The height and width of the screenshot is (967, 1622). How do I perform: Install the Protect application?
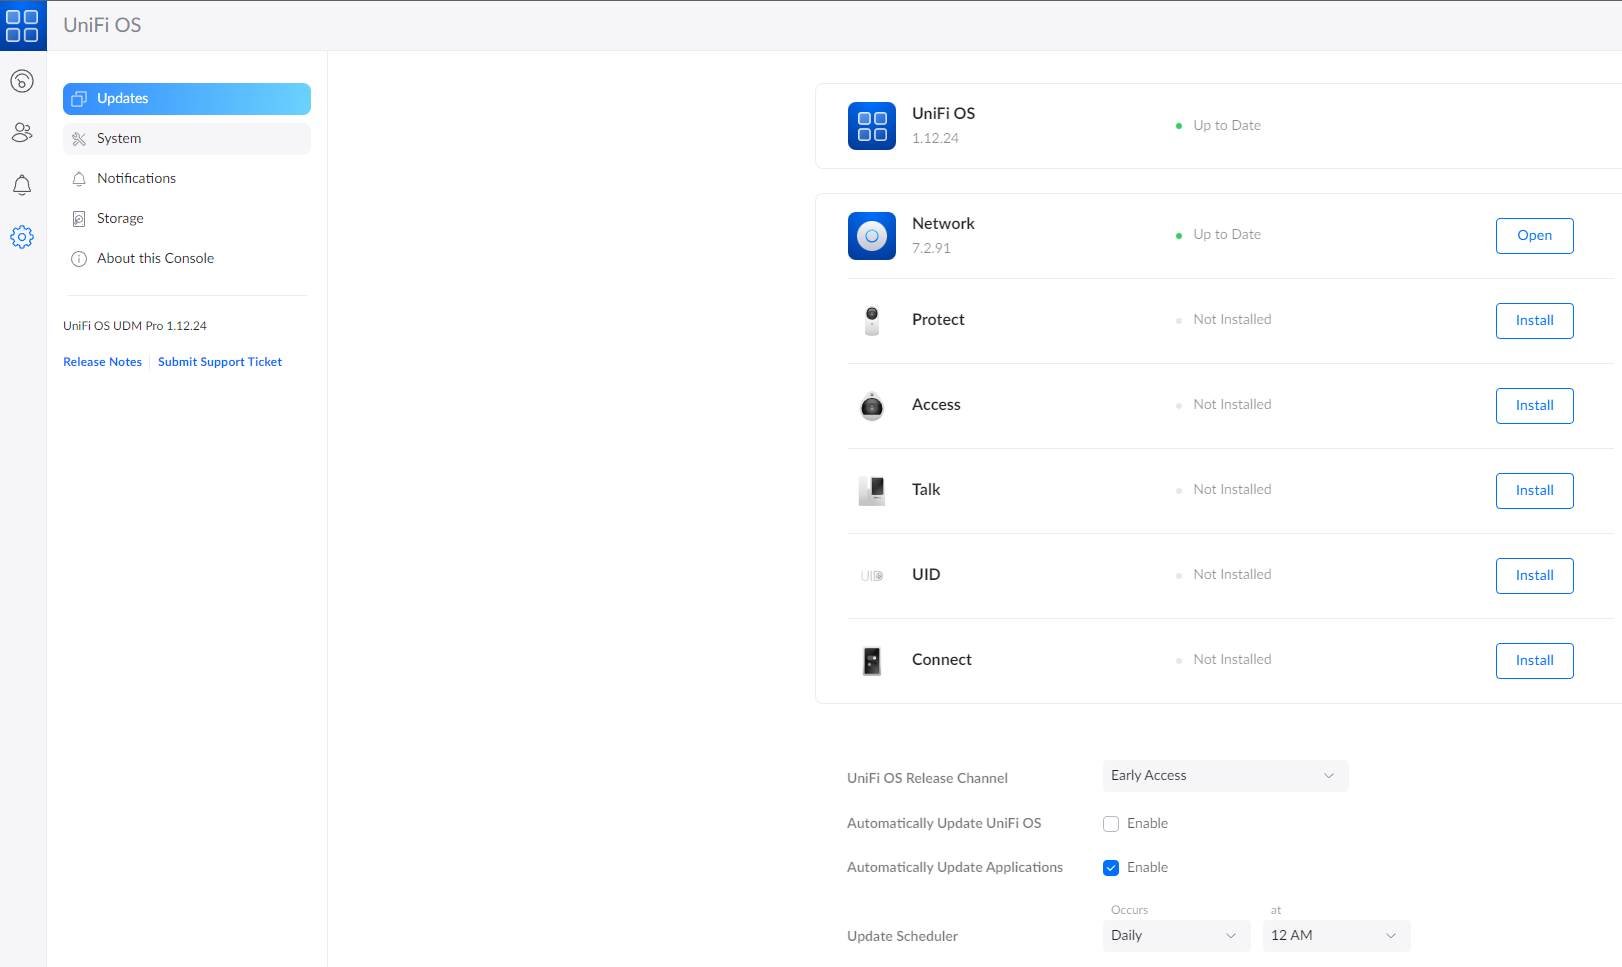click(x=1534, y=321)
